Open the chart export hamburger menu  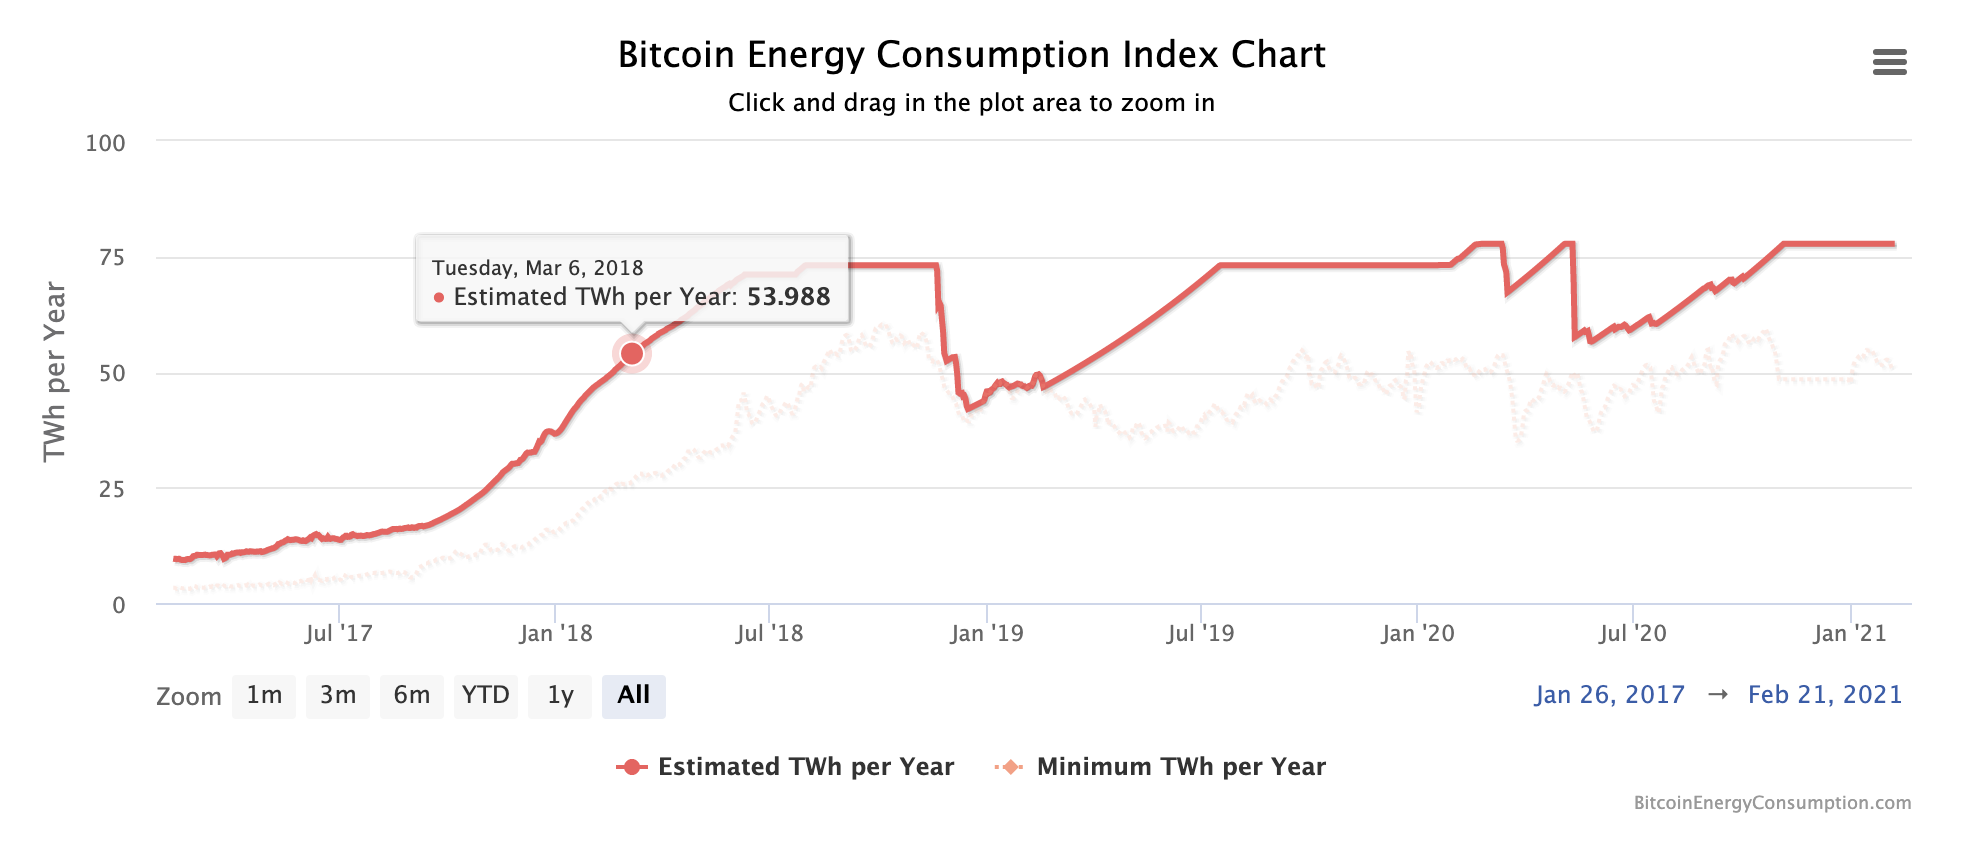1889,62
